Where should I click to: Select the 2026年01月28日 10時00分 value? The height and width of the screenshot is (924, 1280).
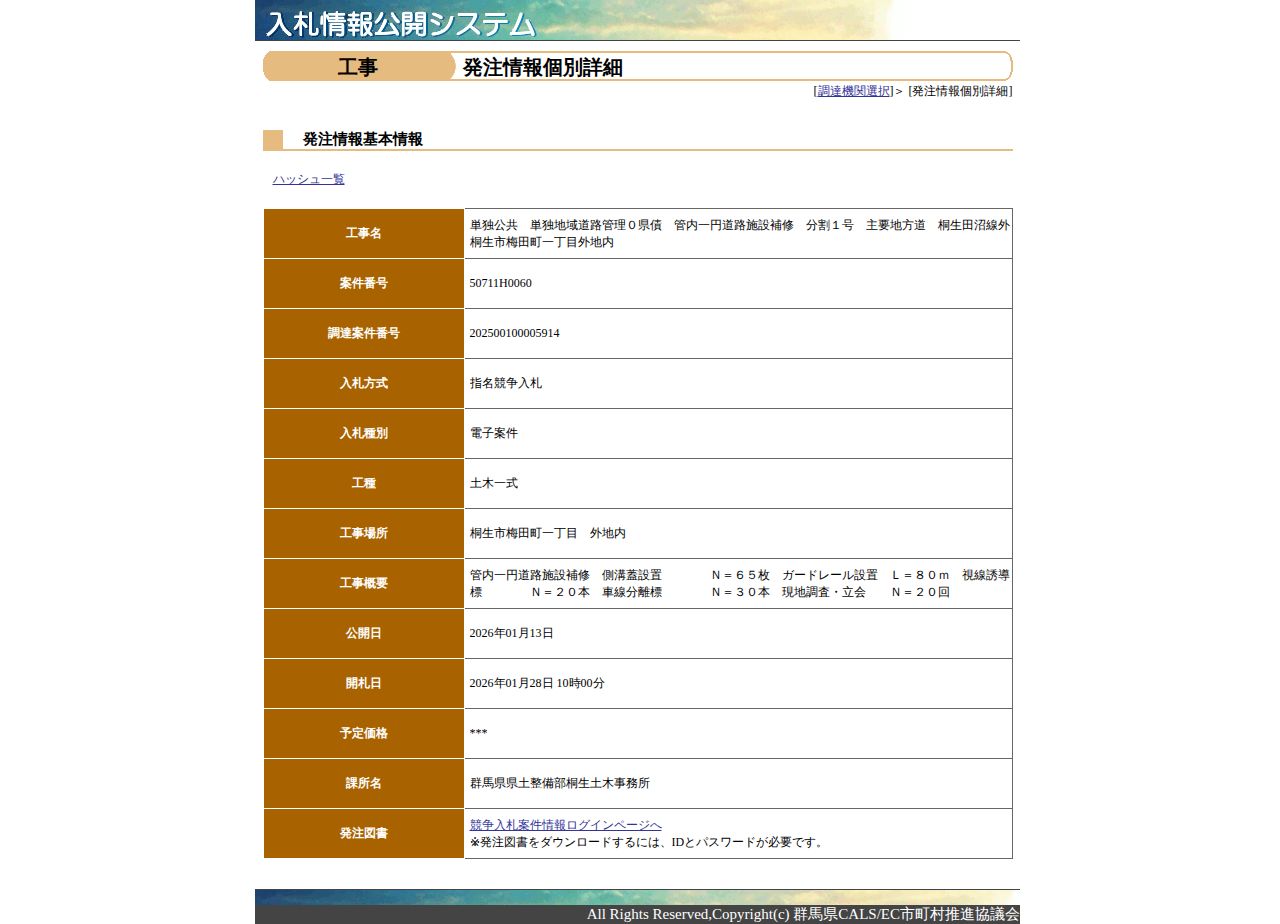pos(537,683)
